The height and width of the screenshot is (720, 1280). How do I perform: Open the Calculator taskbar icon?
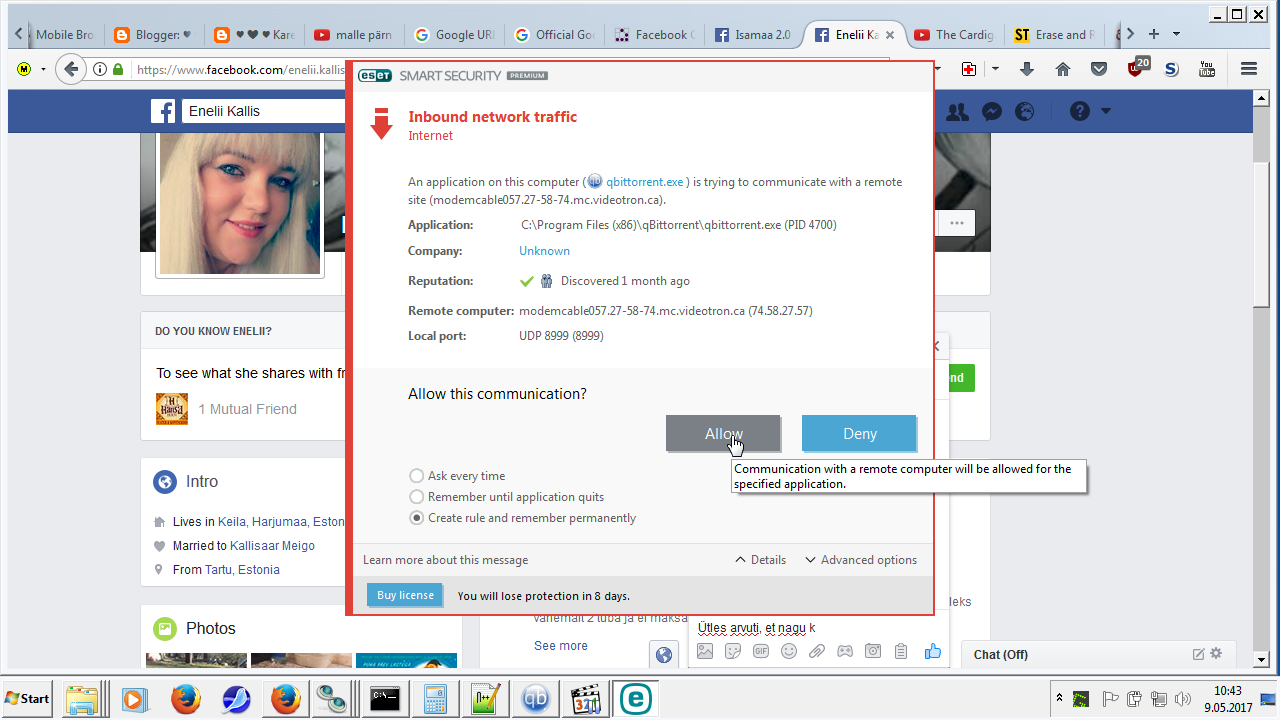[435, 698]
